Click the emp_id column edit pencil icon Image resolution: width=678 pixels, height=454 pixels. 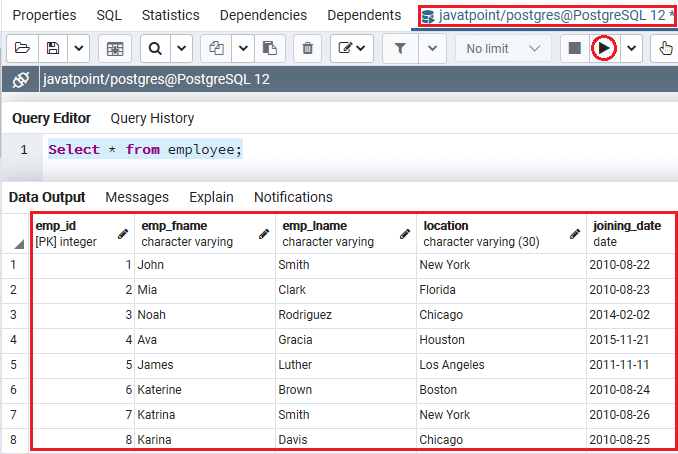[x=123, y=234]
